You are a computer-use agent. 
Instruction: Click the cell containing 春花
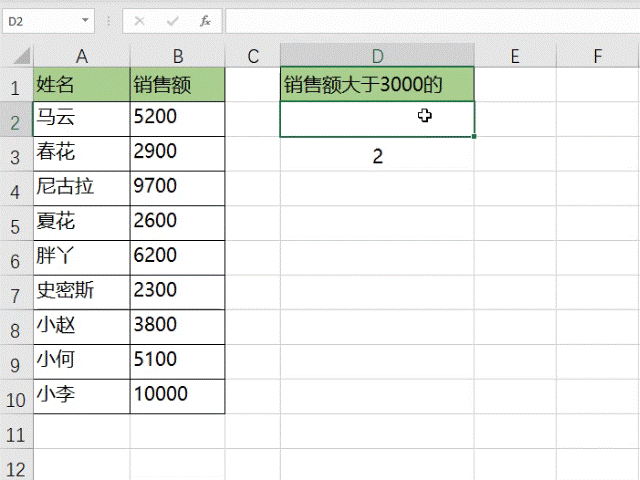click(x=82, y=154)
